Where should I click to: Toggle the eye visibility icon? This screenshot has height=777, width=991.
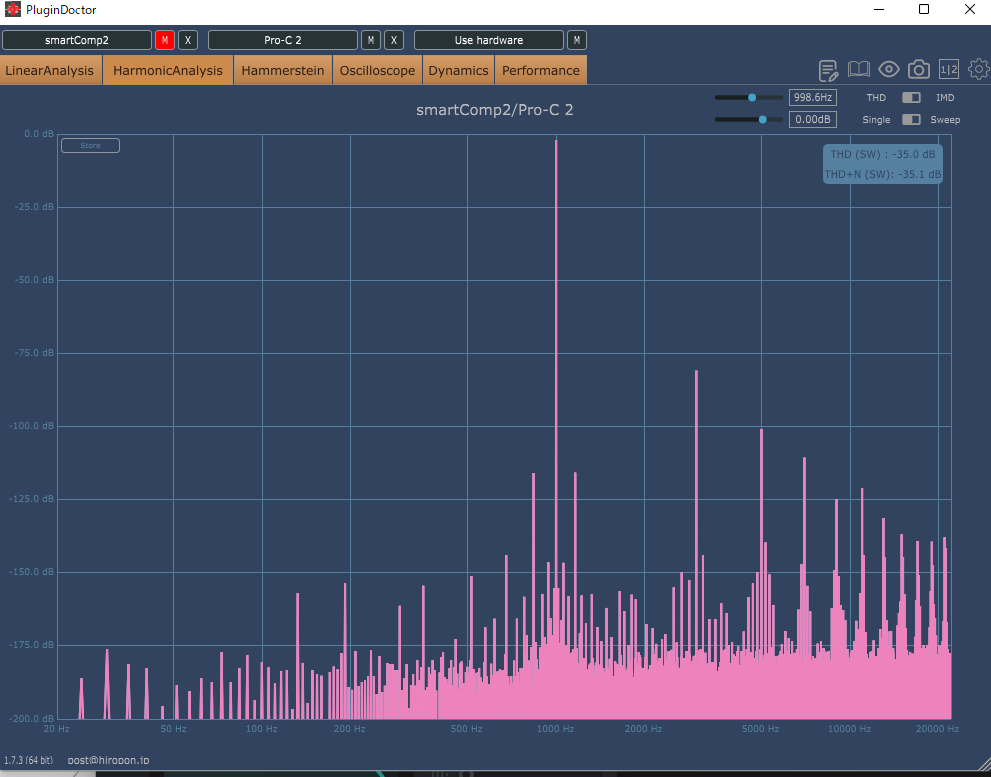[x=889, y=70]
